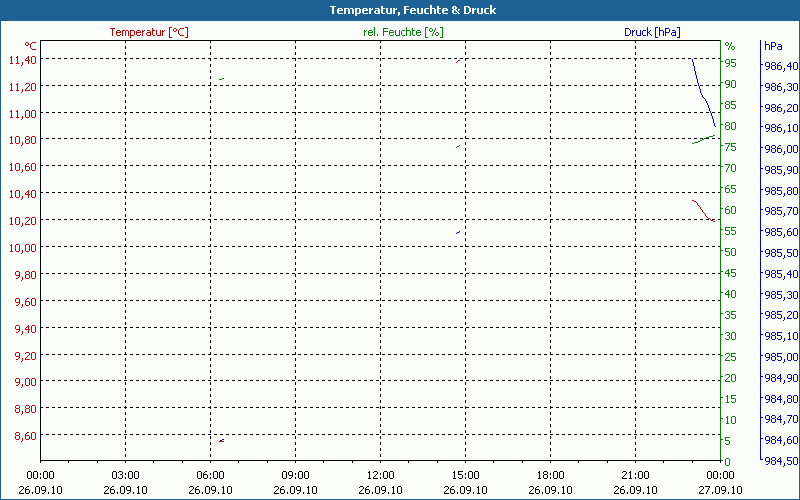Screen dimensions: 800x500
Task: Click the '06:00' time axis label
Action: click(211, 476)
